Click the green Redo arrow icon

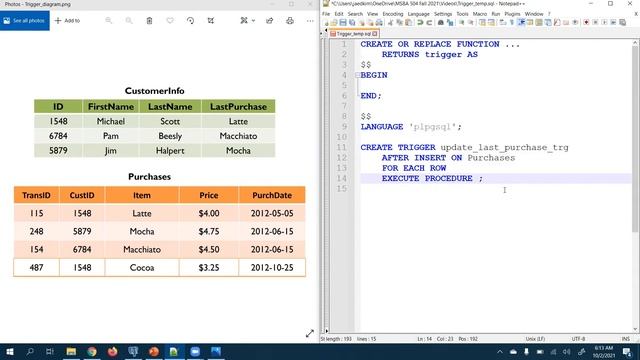pyautogui.click(x=429, y=22)
